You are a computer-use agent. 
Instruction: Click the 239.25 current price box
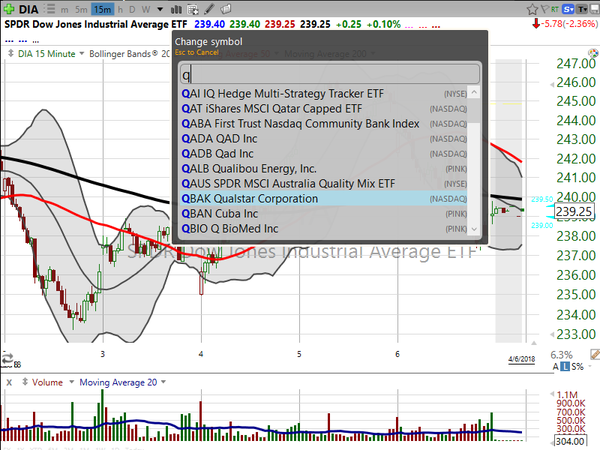click(573, 211)
